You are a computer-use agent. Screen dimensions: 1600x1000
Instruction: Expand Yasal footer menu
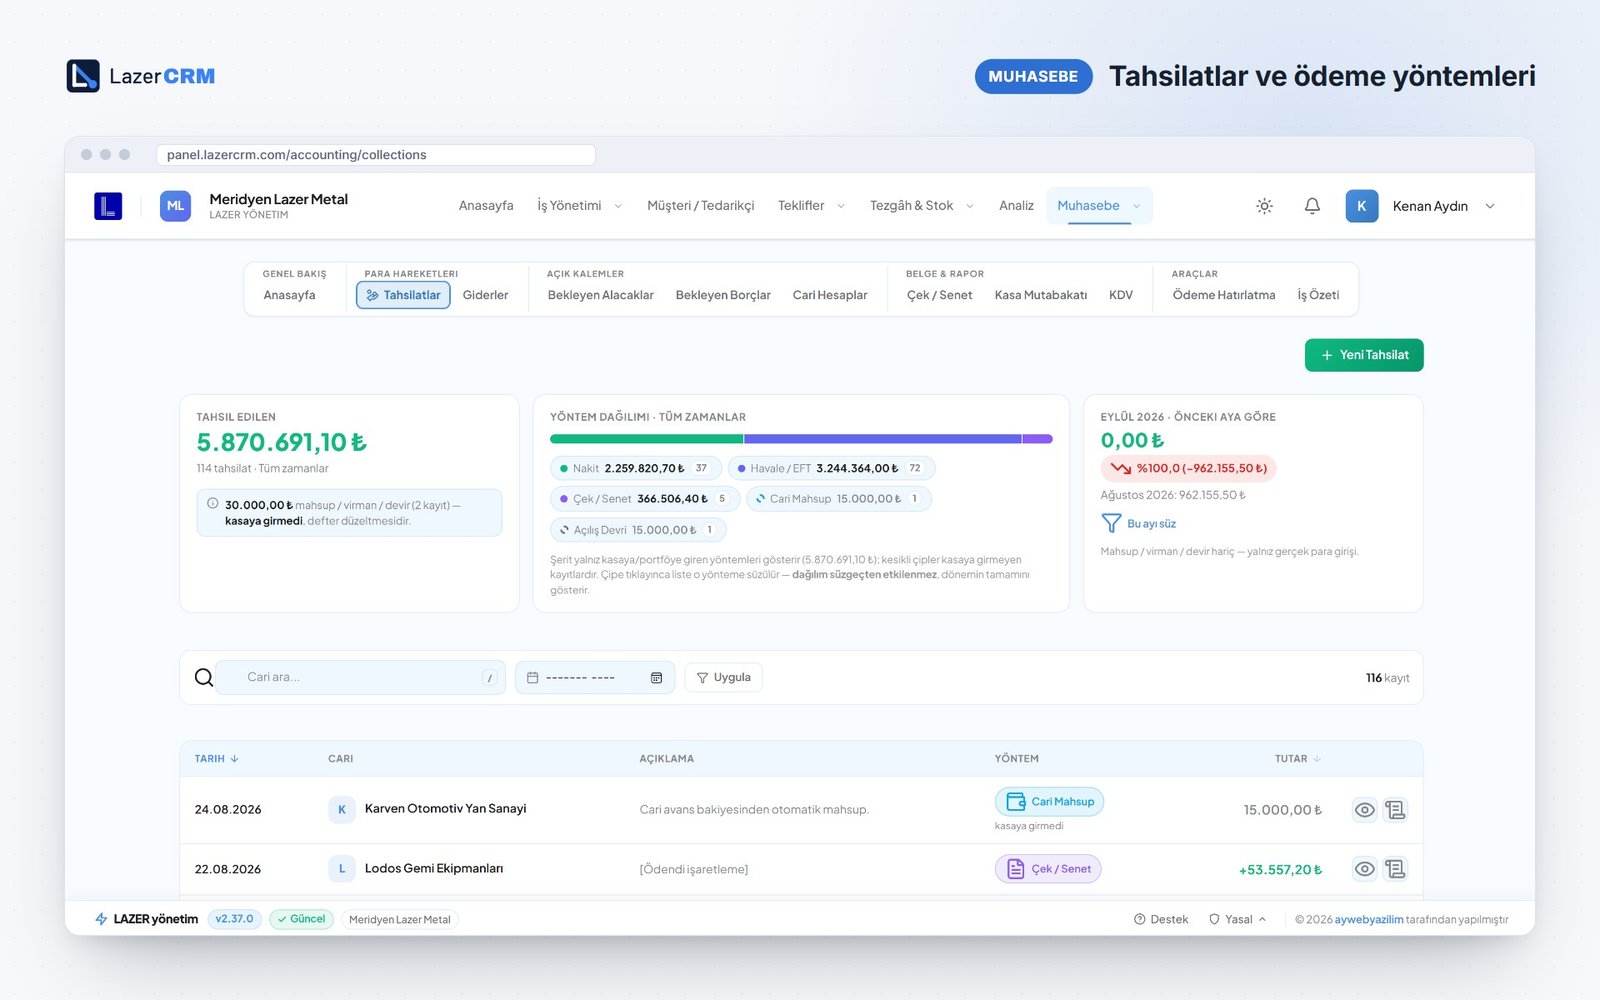point(1238,919)
